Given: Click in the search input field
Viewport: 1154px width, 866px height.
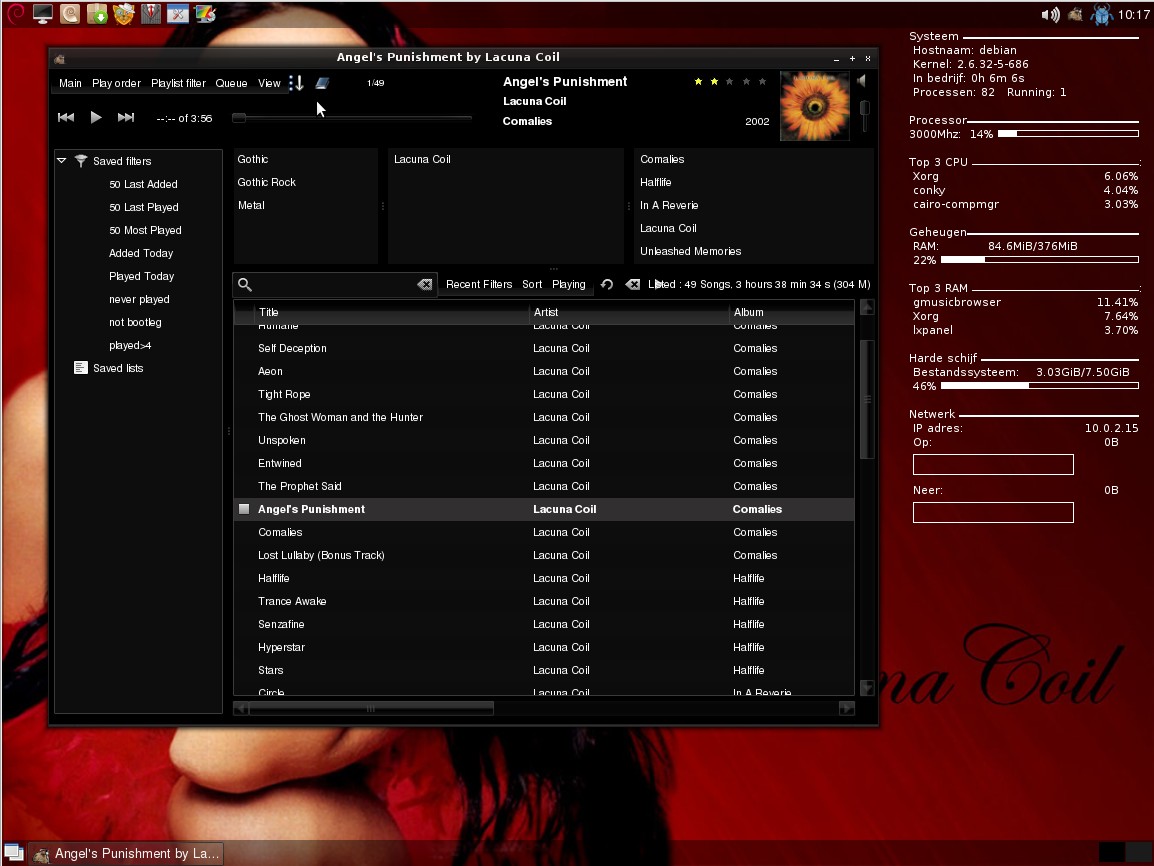Looking at the screenshot, I should tap(335, 284).
